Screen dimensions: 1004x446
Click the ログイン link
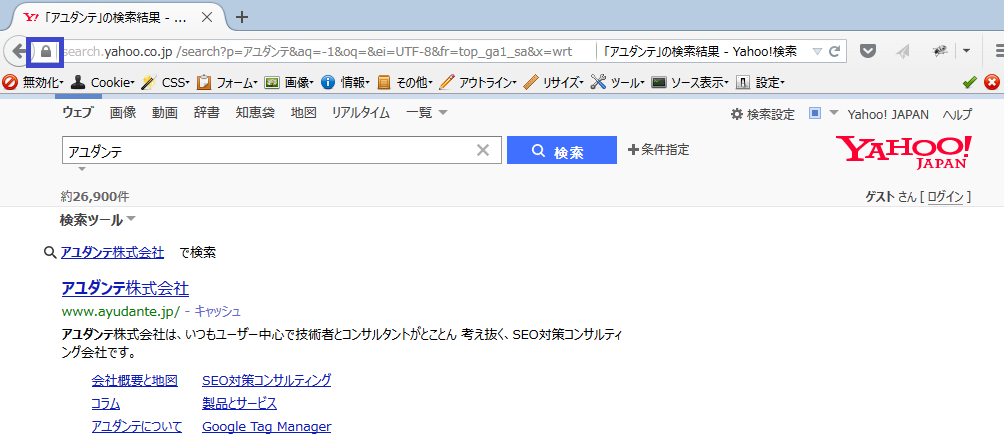coord(944,197)
